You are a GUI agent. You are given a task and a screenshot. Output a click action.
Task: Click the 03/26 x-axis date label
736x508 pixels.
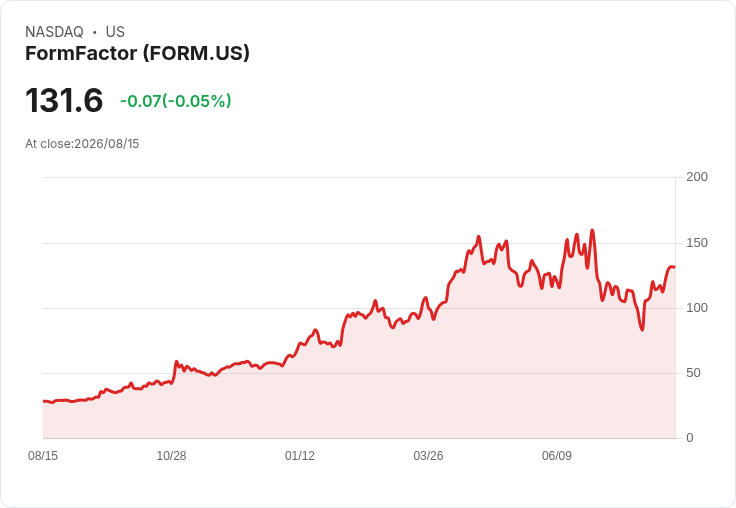click(x=428, y=455)
